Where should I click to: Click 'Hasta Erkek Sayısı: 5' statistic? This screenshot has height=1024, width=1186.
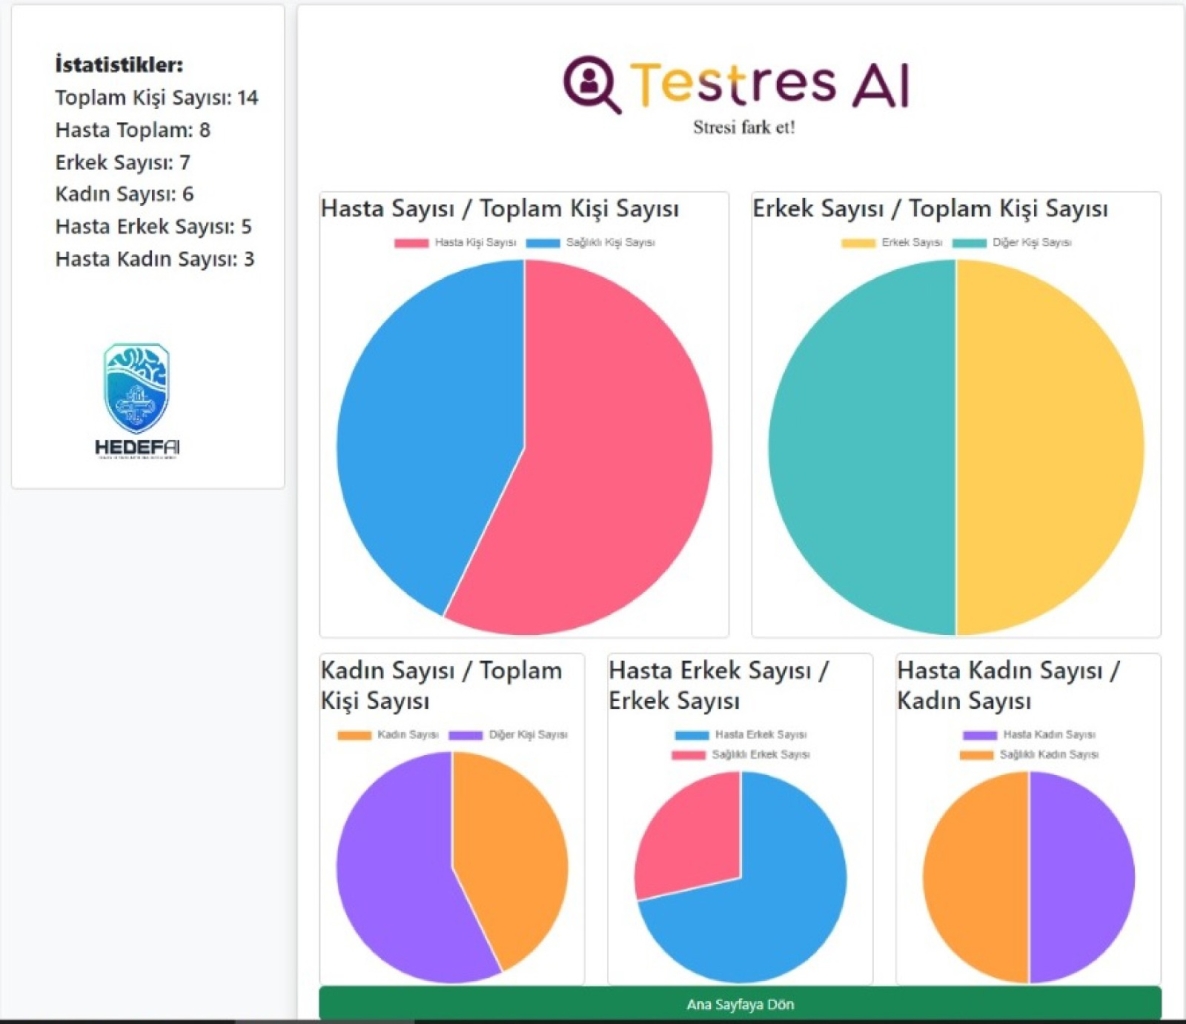[x=153, y=227]
